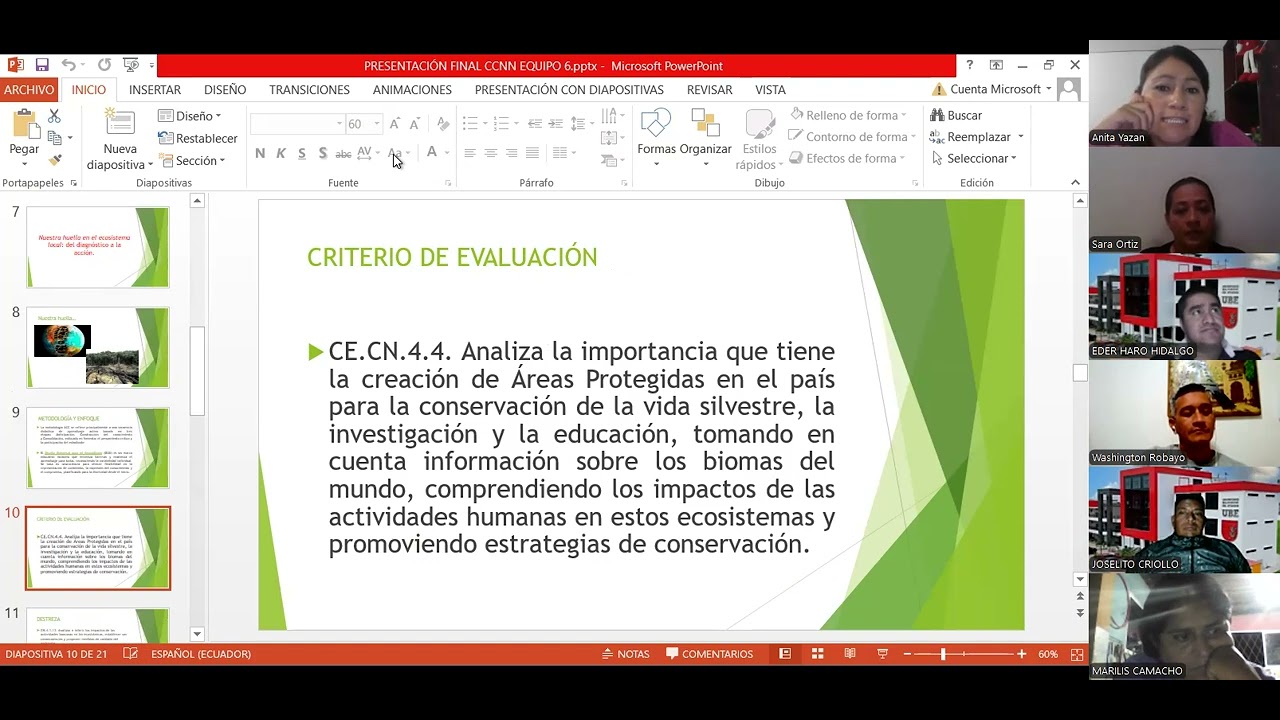Open Ribbon display options icon
The height and width of the screenshot is (720, 1280).
tap(996, 65)
